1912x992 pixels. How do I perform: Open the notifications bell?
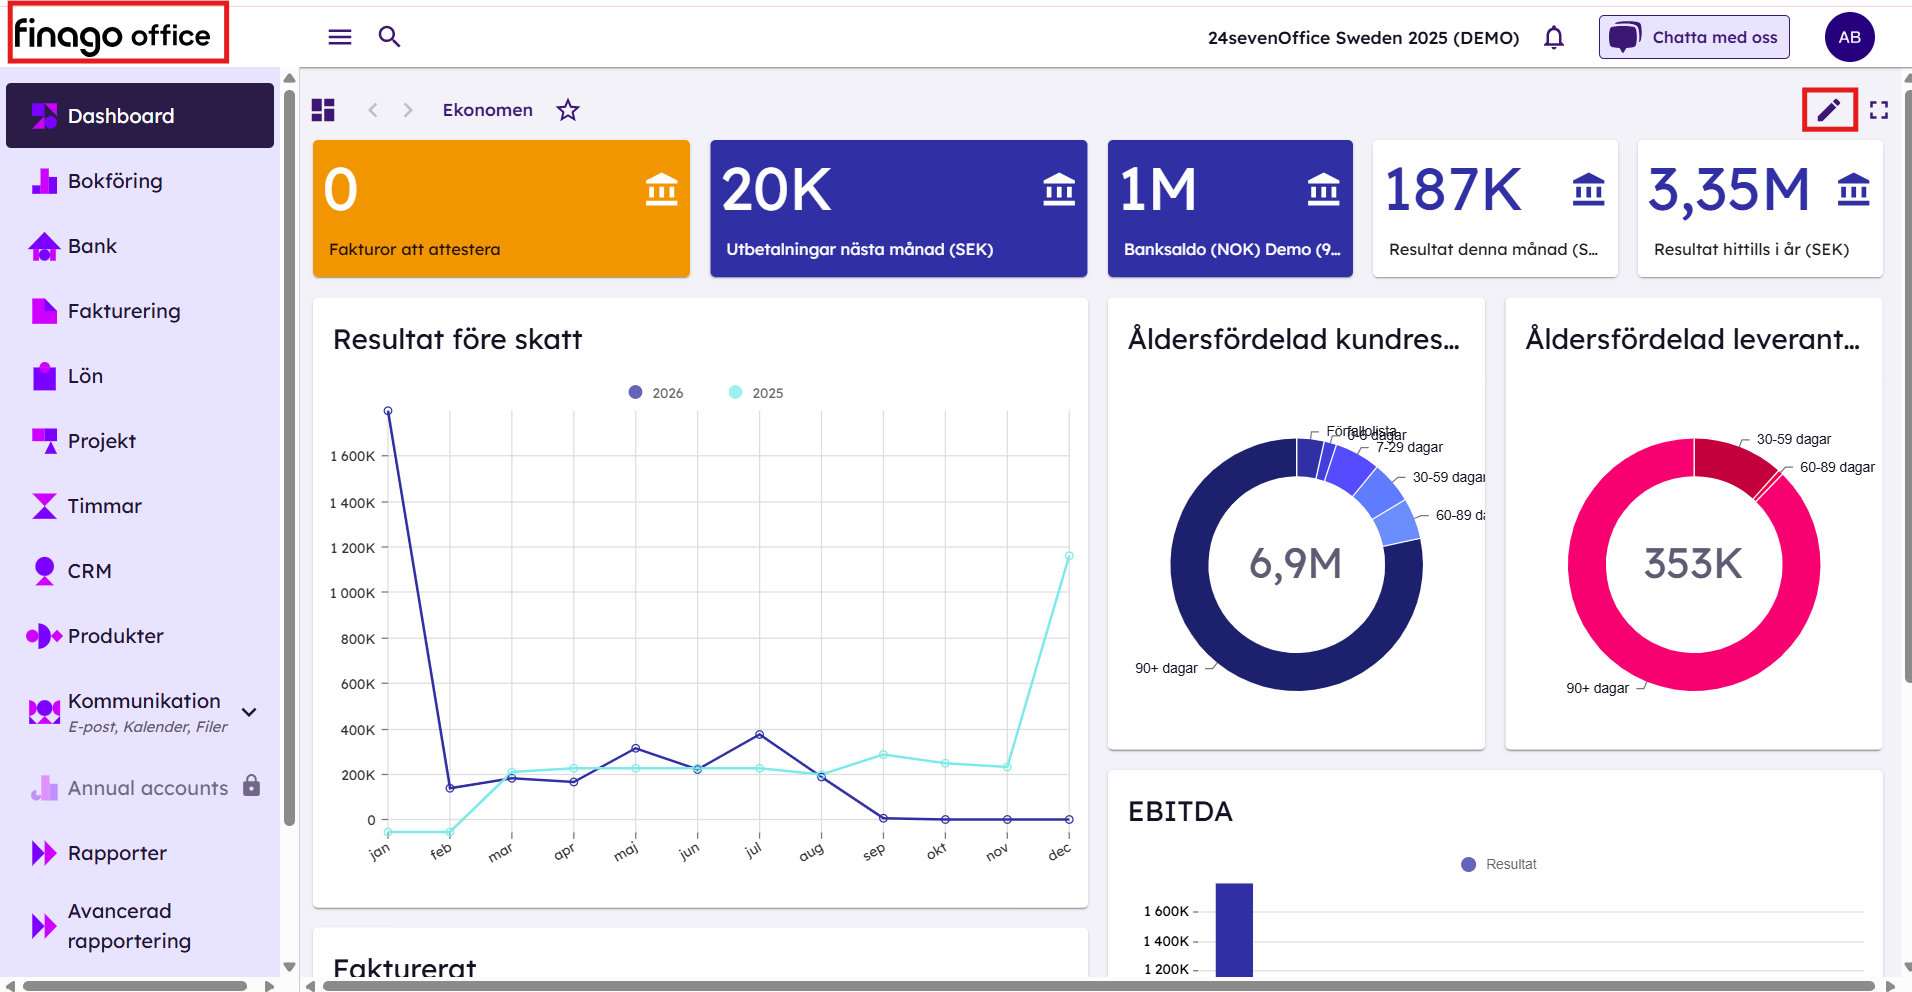pos(1554,37)
